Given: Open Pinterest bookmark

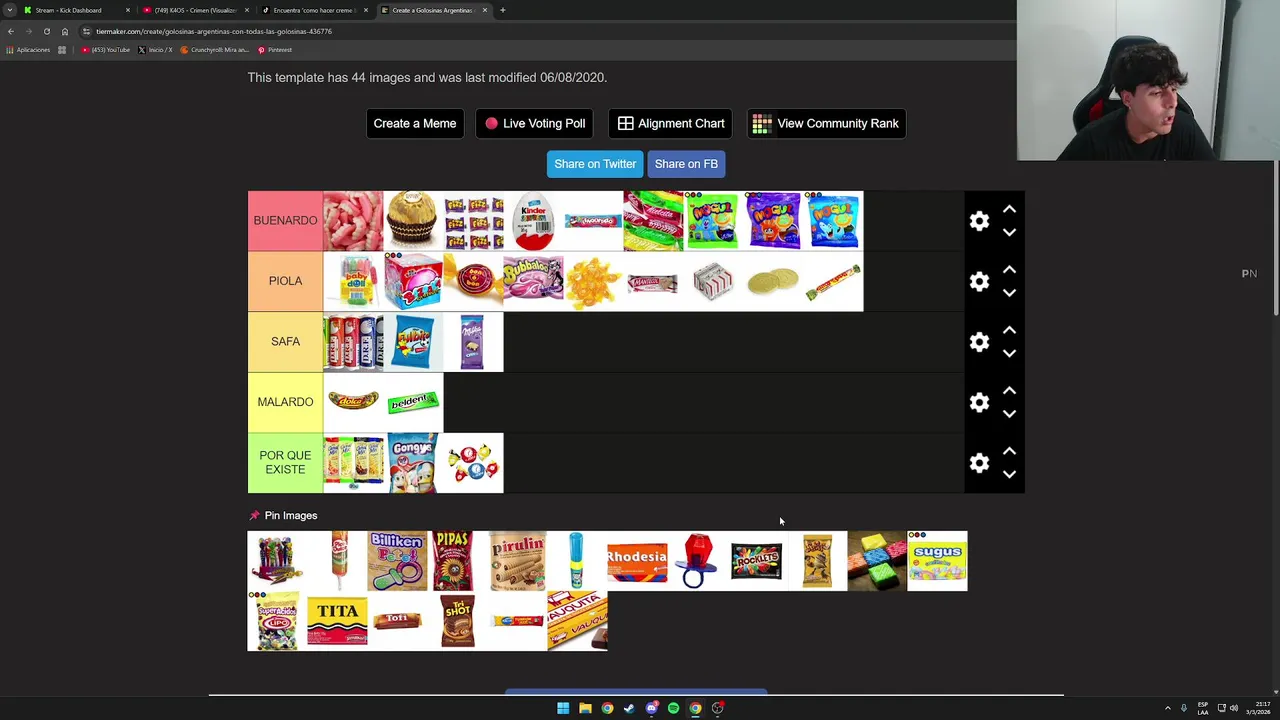Looking at the screenshot, I should pos(275,50).
